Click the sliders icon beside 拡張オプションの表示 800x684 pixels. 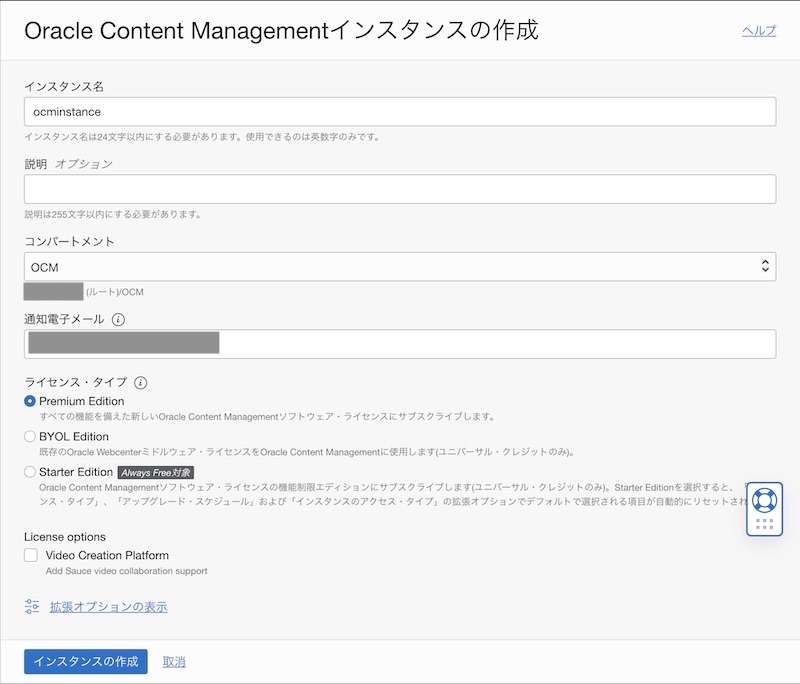click(32, 606)
